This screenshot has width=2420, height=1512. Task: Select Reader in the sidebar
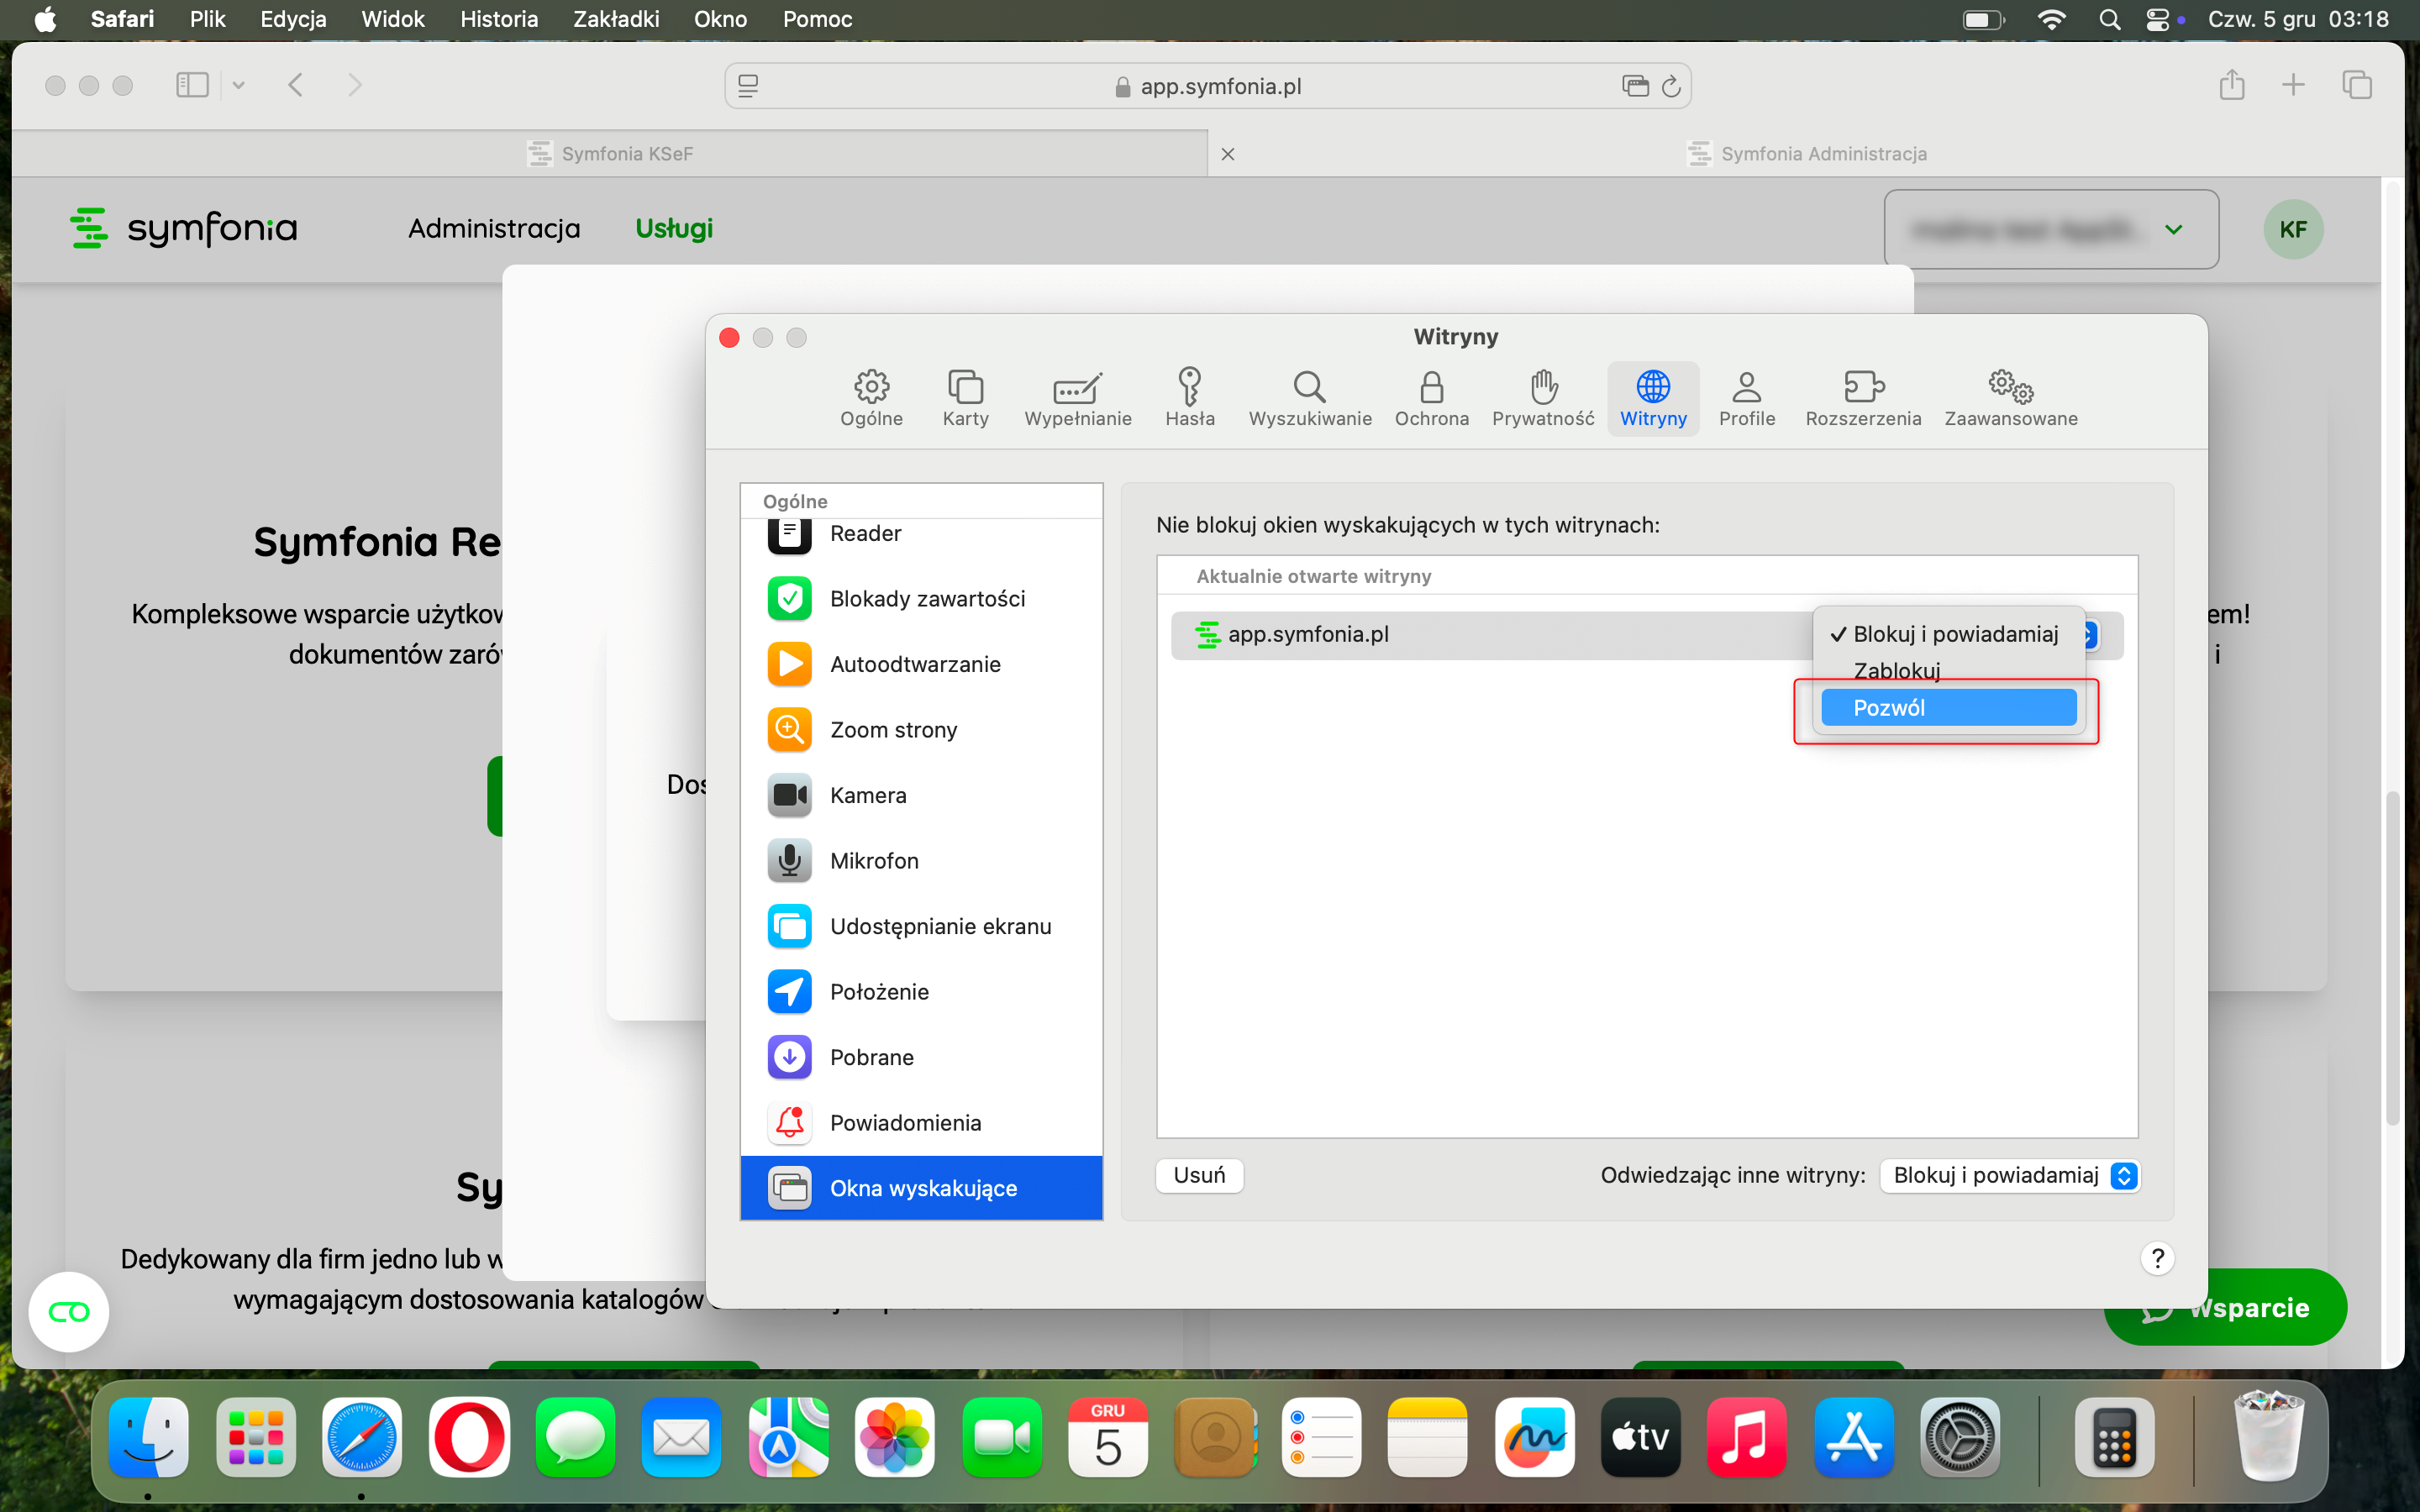tap(921, 534)
